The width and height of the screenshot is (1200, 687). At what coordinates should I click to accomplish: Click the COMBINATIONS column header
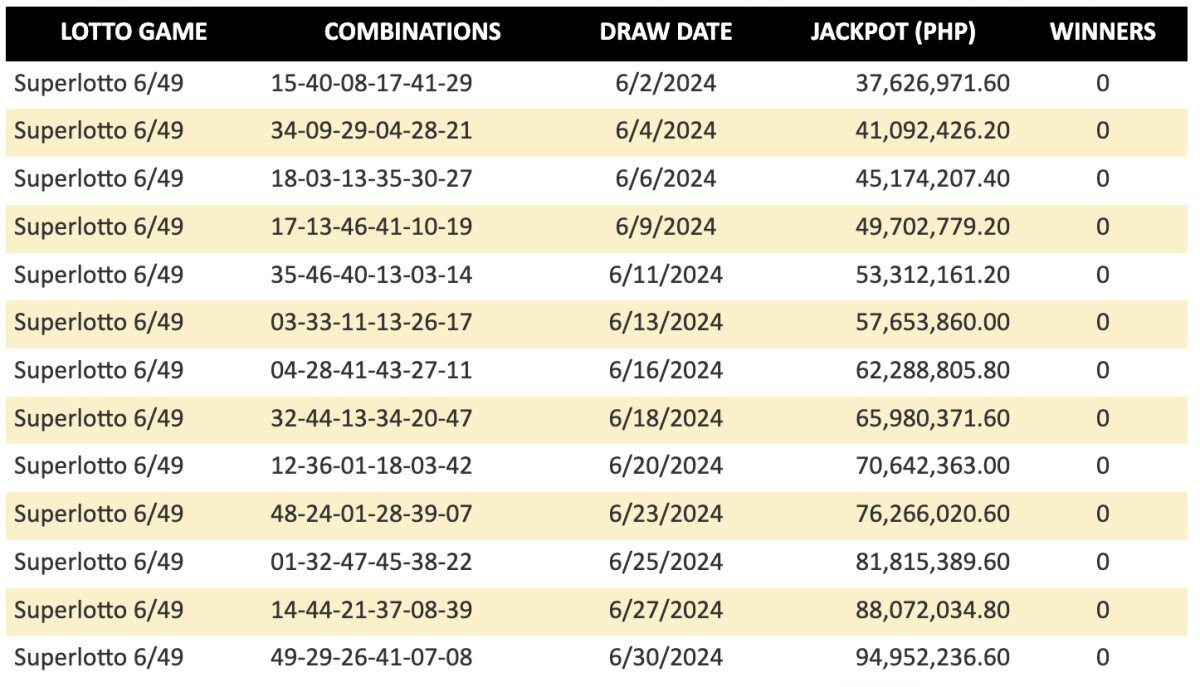(413, 32)
